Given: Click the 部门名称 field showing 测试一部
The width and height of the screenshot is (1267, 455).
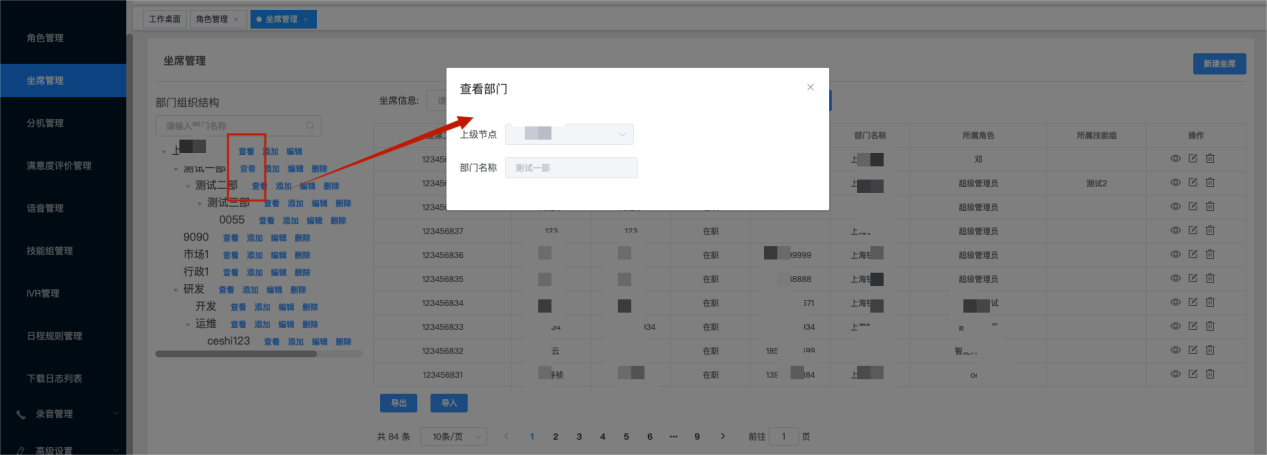Looking at the screenshot, I should [x=571, y=168].
